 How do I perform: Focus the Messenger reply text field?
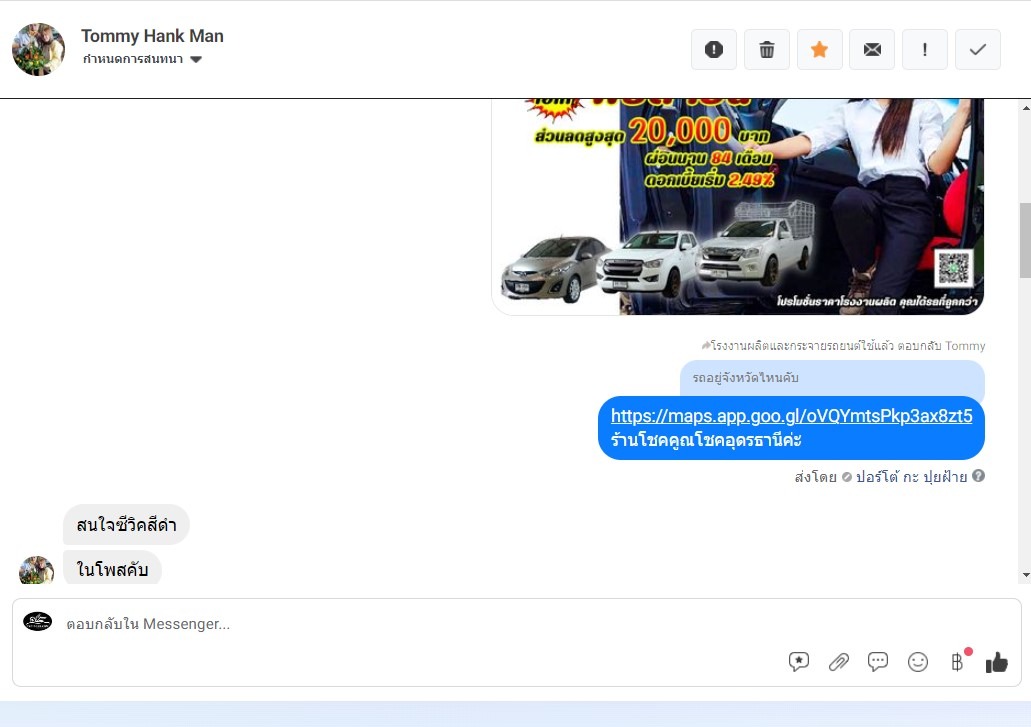coord(516,624)
